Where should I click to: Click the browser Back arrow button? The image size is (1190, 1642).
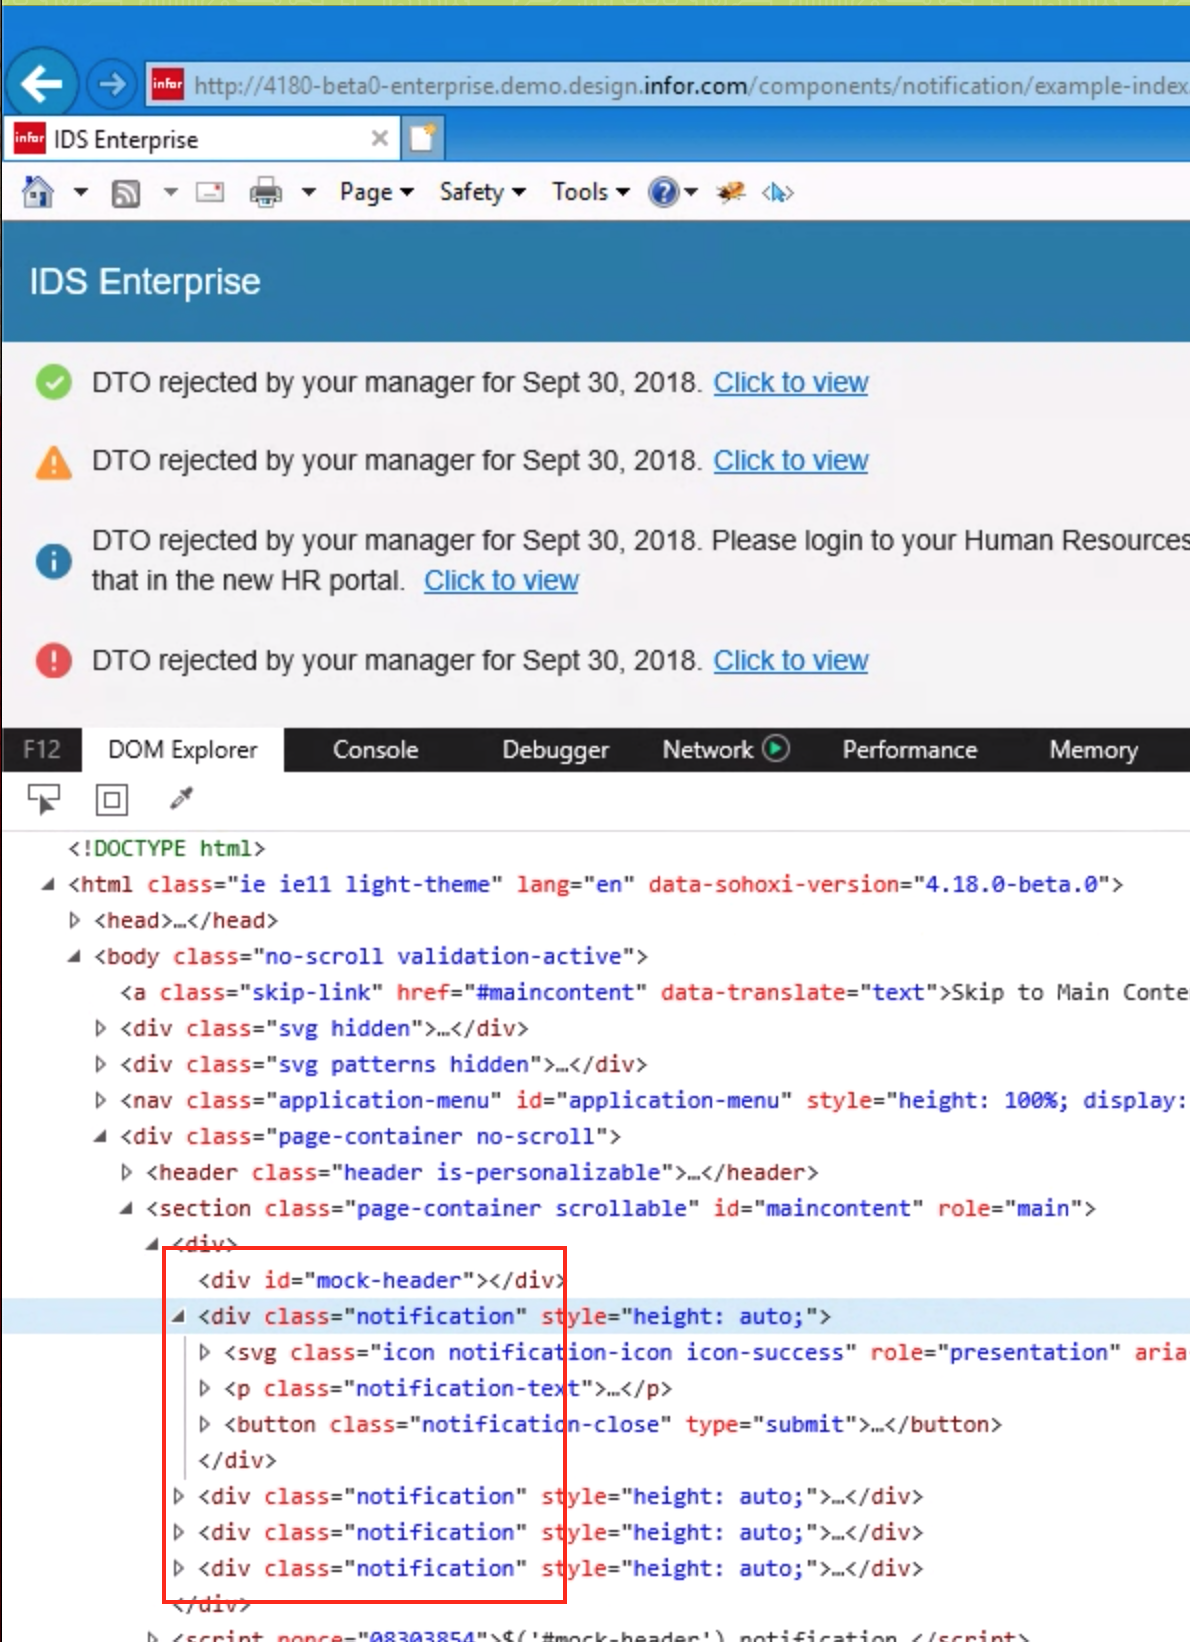click(x=41, y=84)
